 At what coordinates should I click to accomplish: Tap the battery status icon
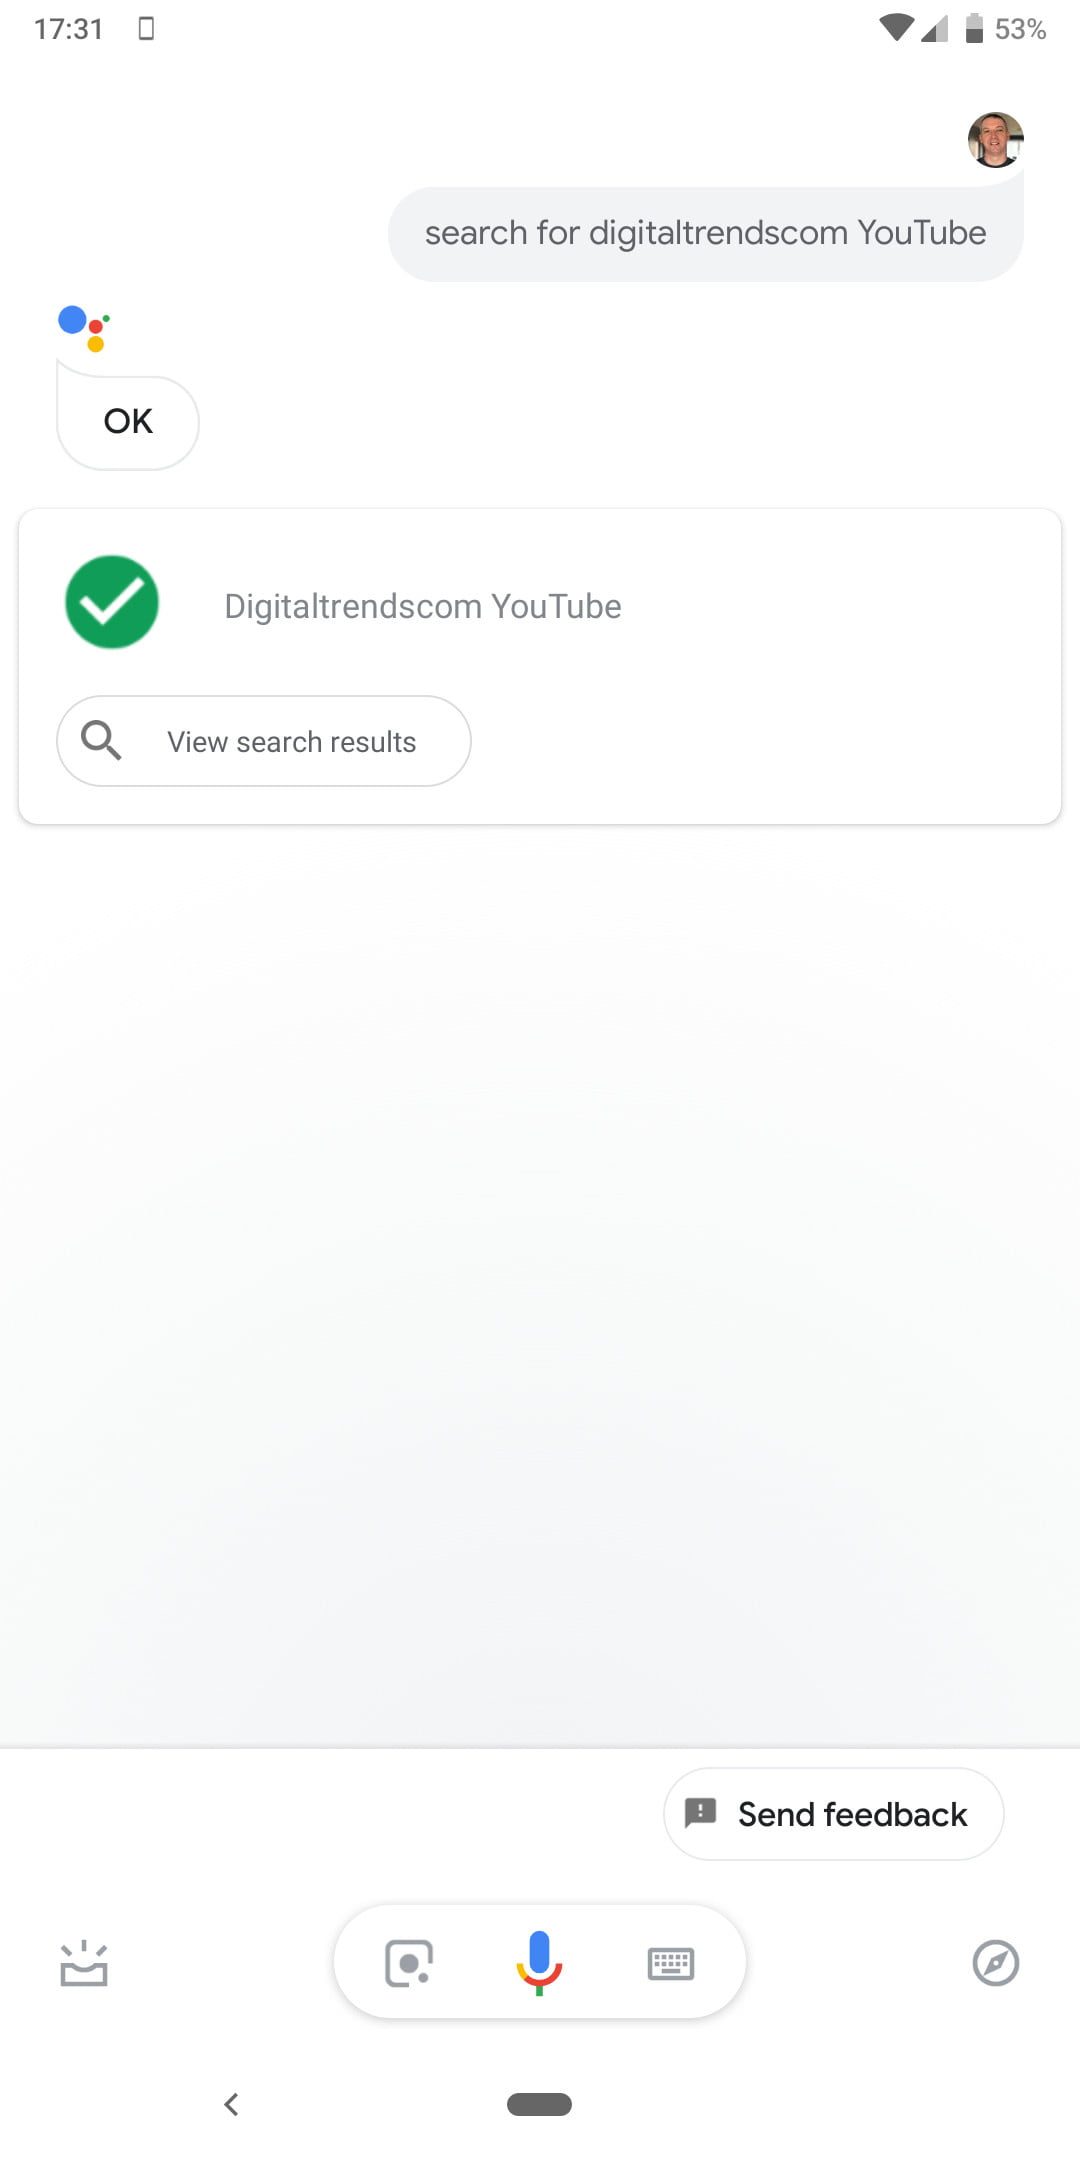pyautogui.click(x=974, y=28)
